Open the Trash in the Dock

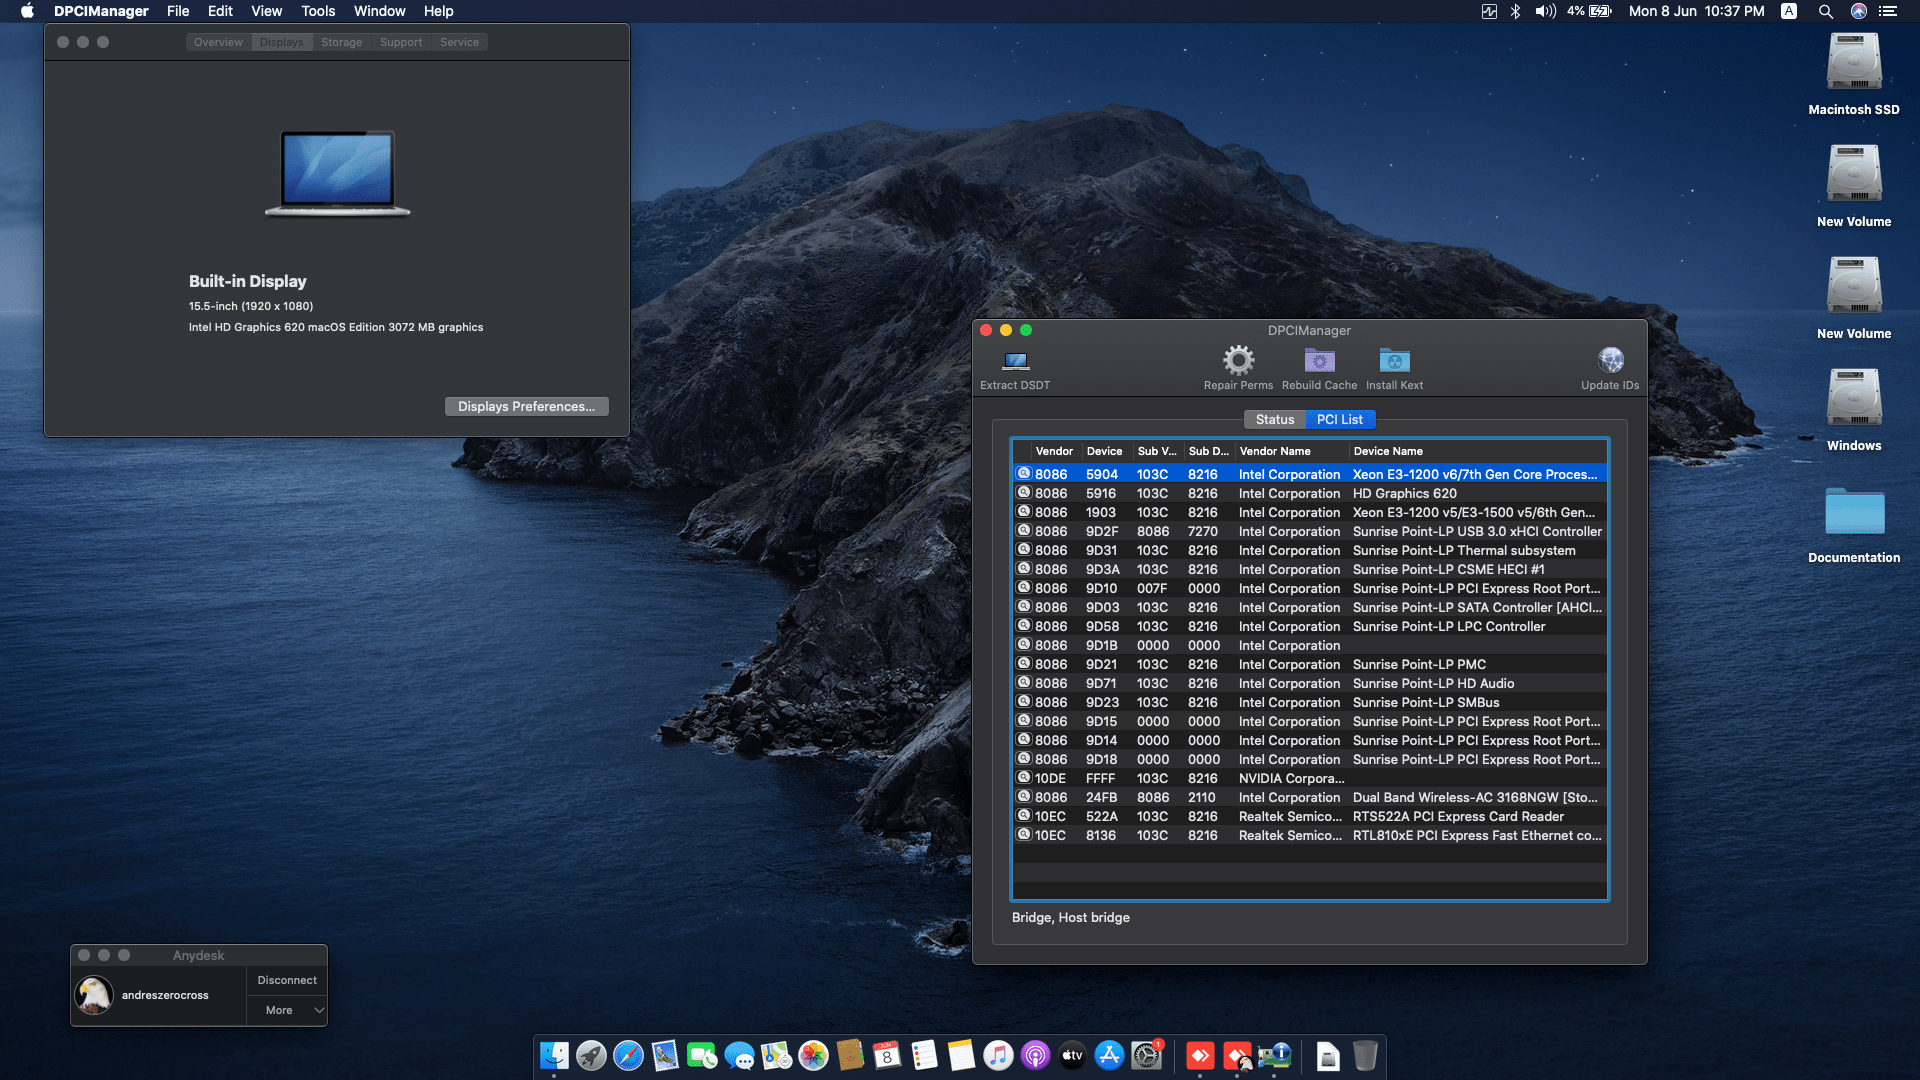[1365, 1055]
